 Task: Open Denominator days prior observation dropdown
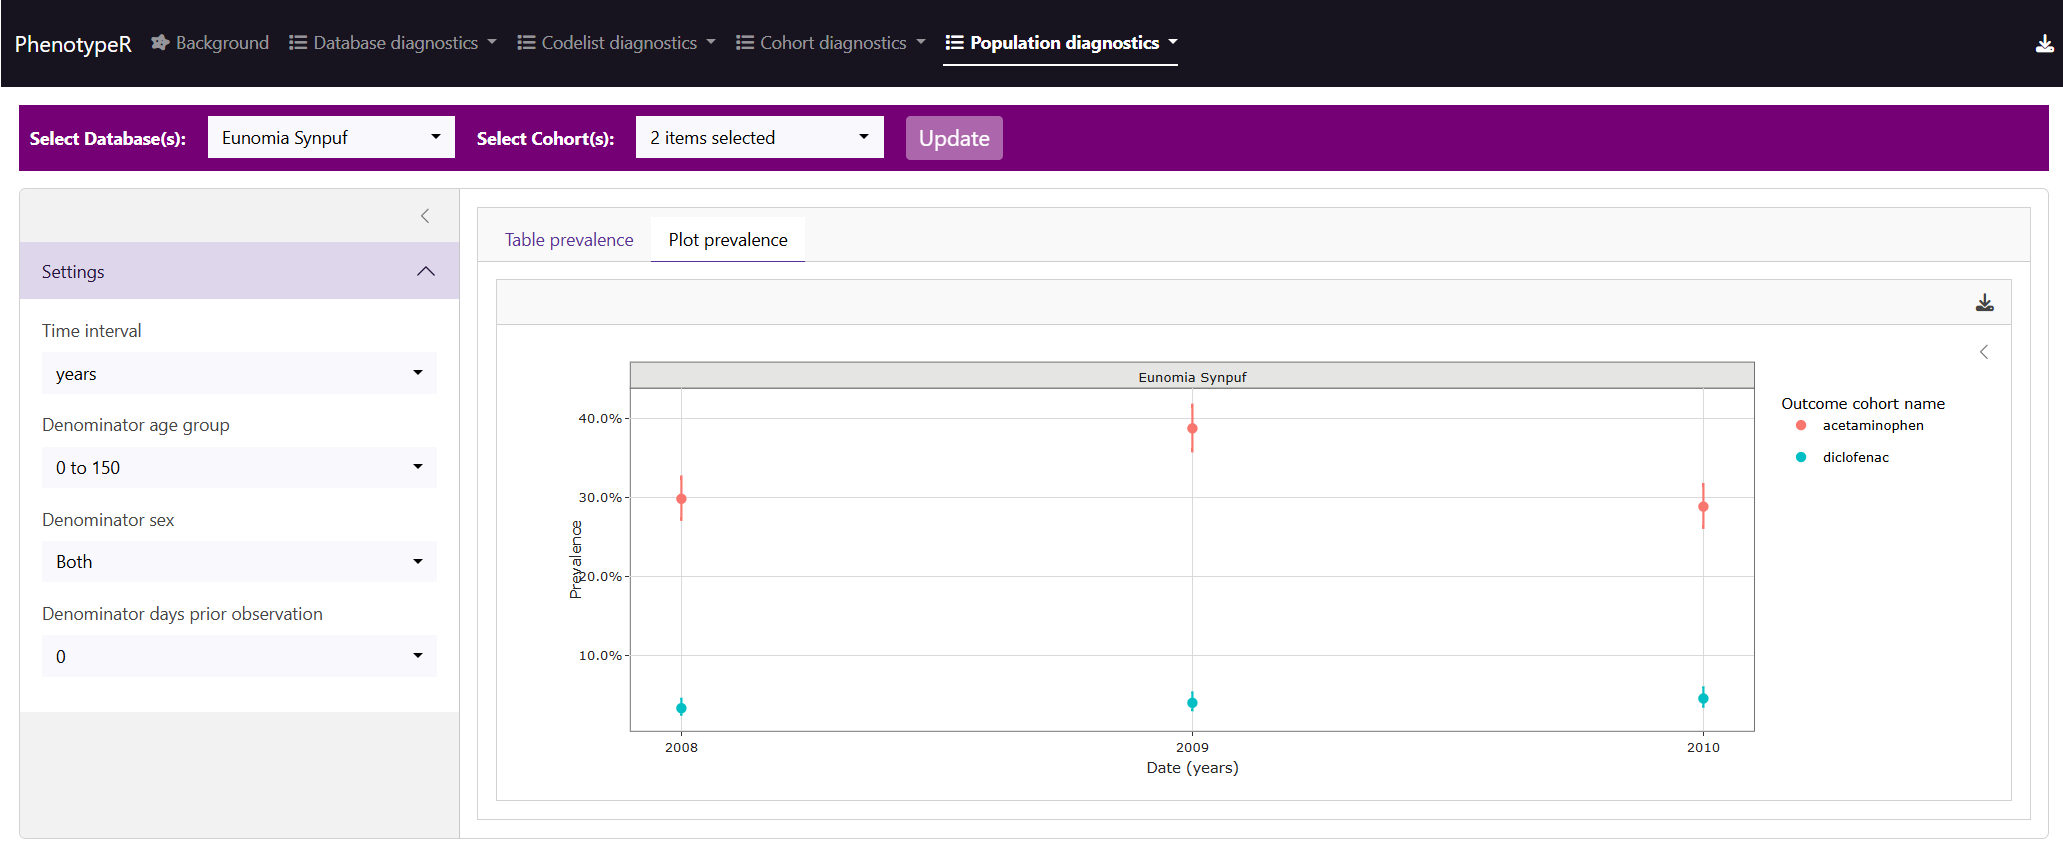(239, 657)
